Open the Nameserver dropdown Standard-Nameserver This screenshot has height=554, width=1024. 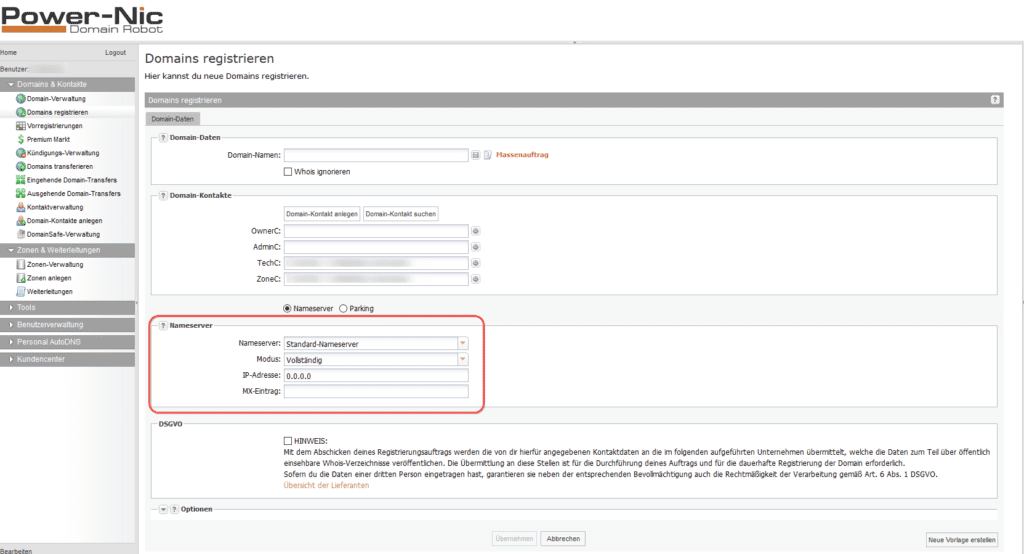pos(462,344)
